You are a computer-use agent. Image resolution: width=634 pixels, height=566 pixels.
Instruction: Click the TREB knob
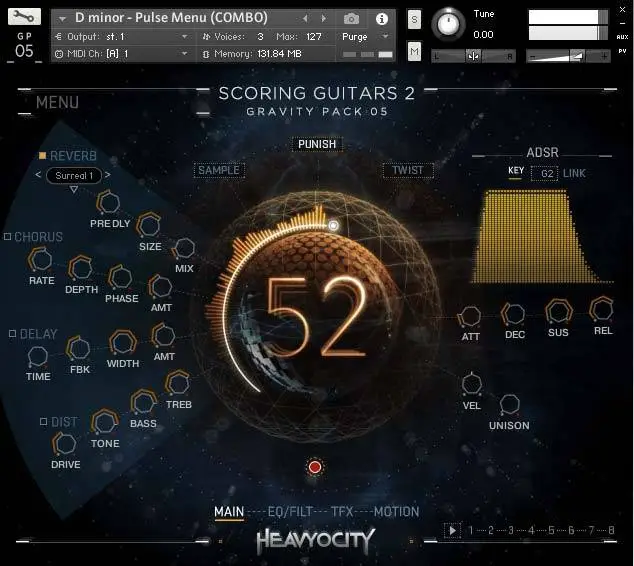pyautogui.click(x=178, y=383)
